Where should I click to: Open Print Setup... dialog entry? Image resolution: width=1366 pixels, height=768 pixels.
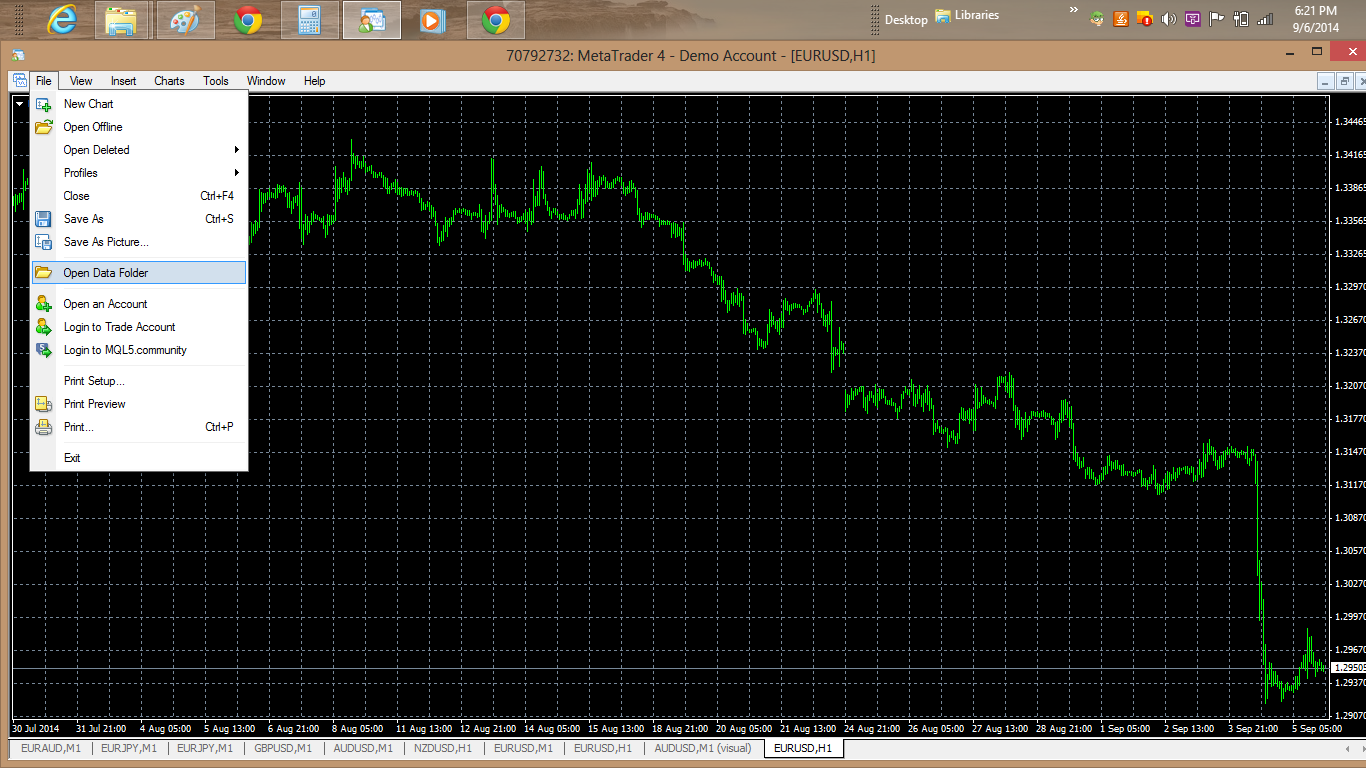click(x=139, y=381)
